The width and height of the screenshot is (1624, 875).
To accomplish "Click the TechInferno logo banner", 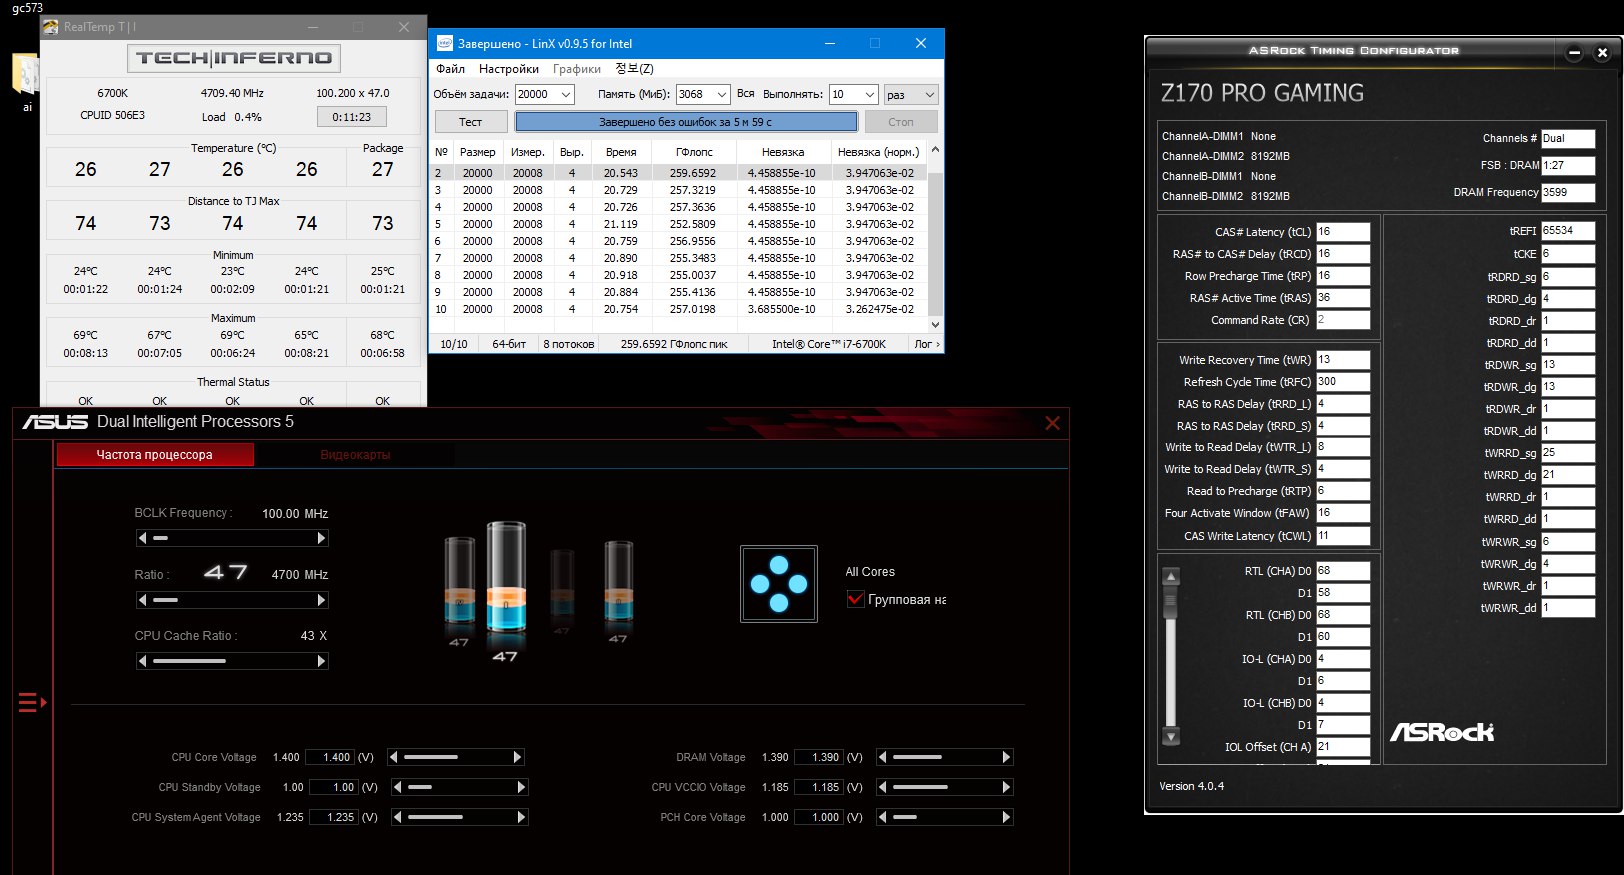I will (x=234, y=58).
